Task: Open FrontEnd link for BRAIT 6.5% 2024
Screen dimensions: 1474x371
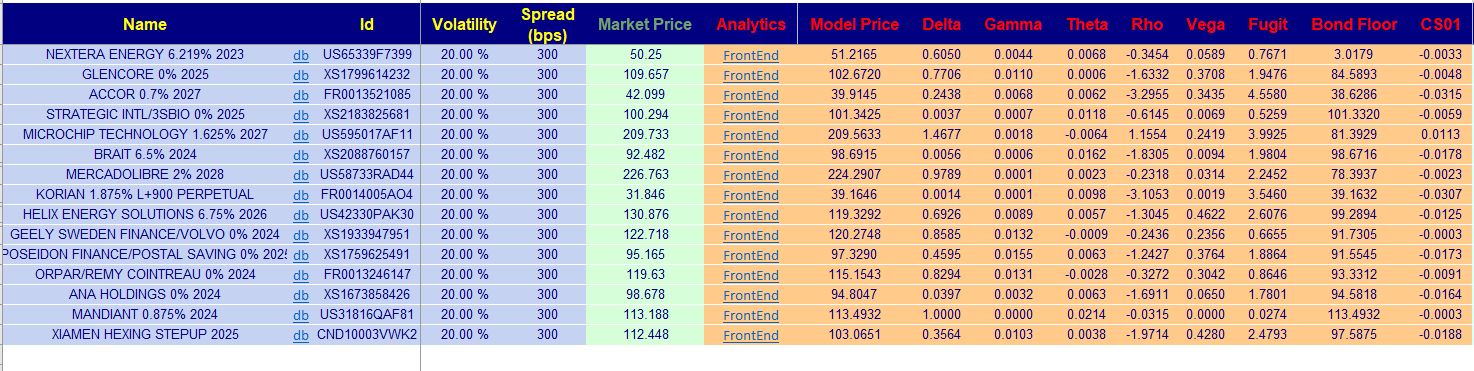Action: 750,155
